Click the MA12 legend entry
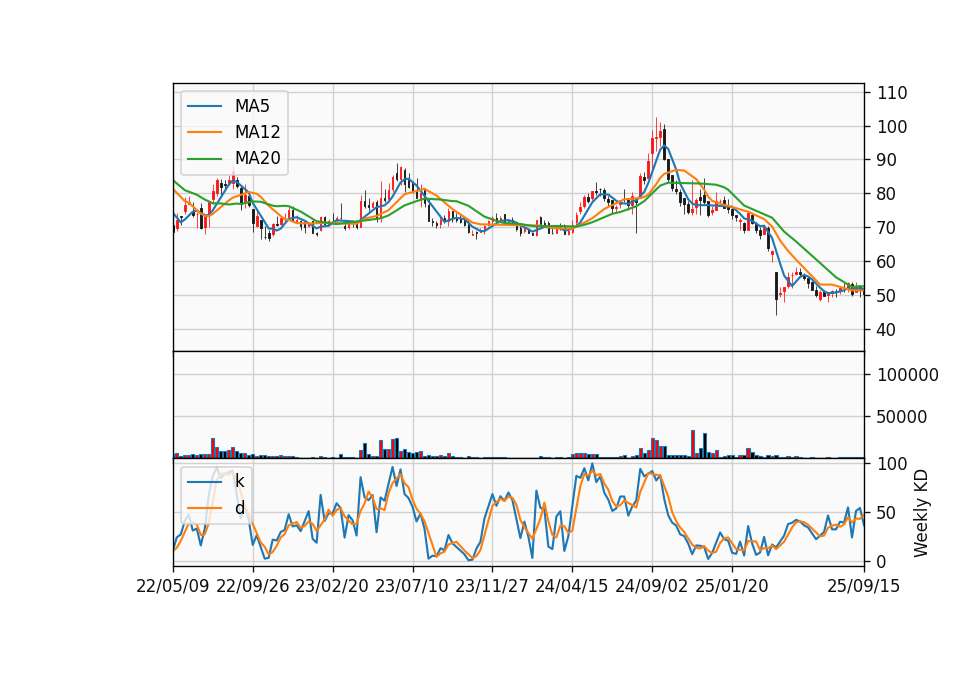The image size is (960, 690). [234, 132]
